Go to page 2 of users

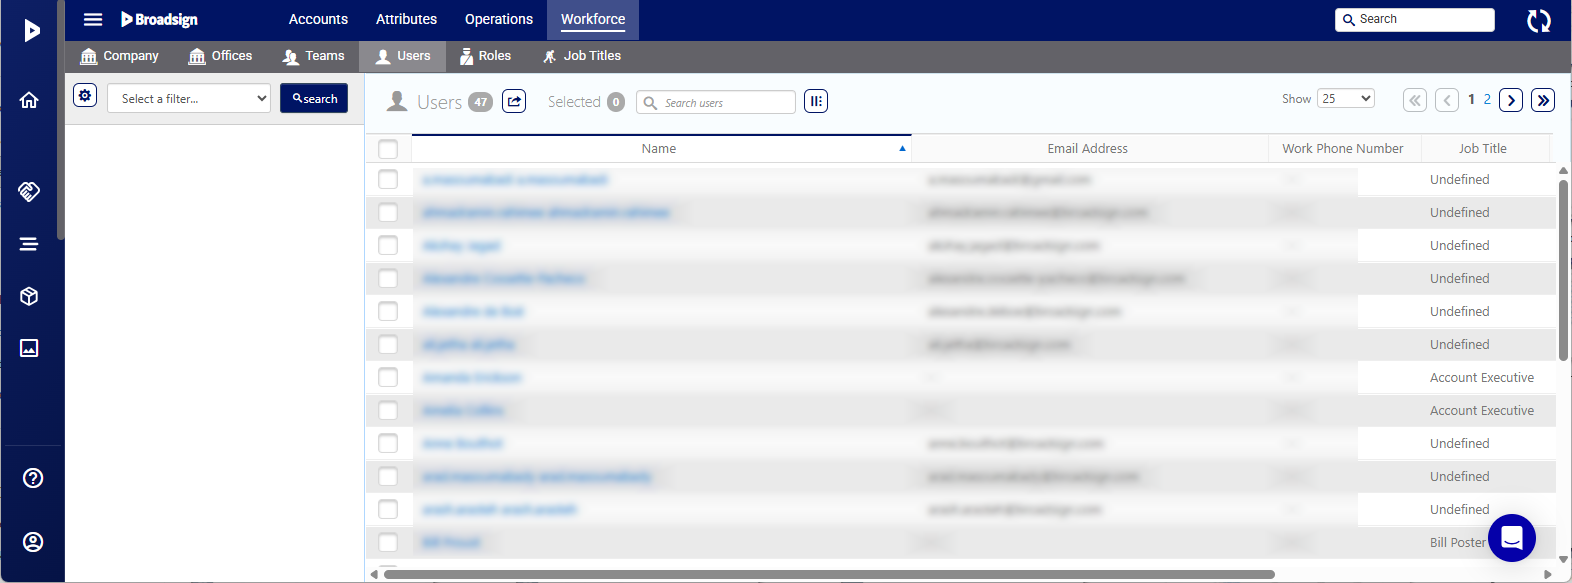(x=1487, y=99)
